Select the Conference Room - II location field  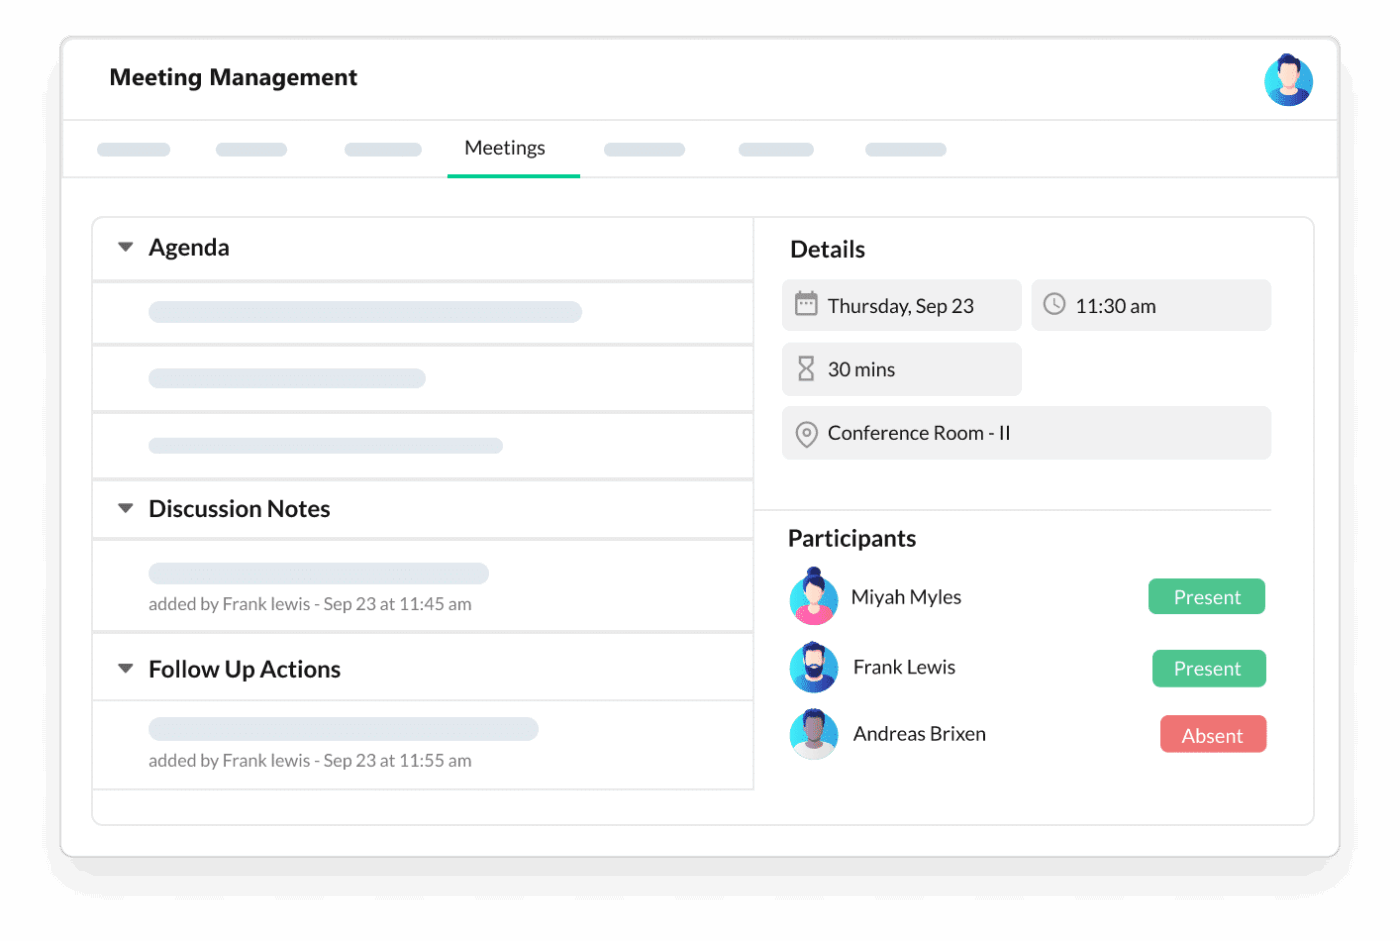tap(1027, 433)
